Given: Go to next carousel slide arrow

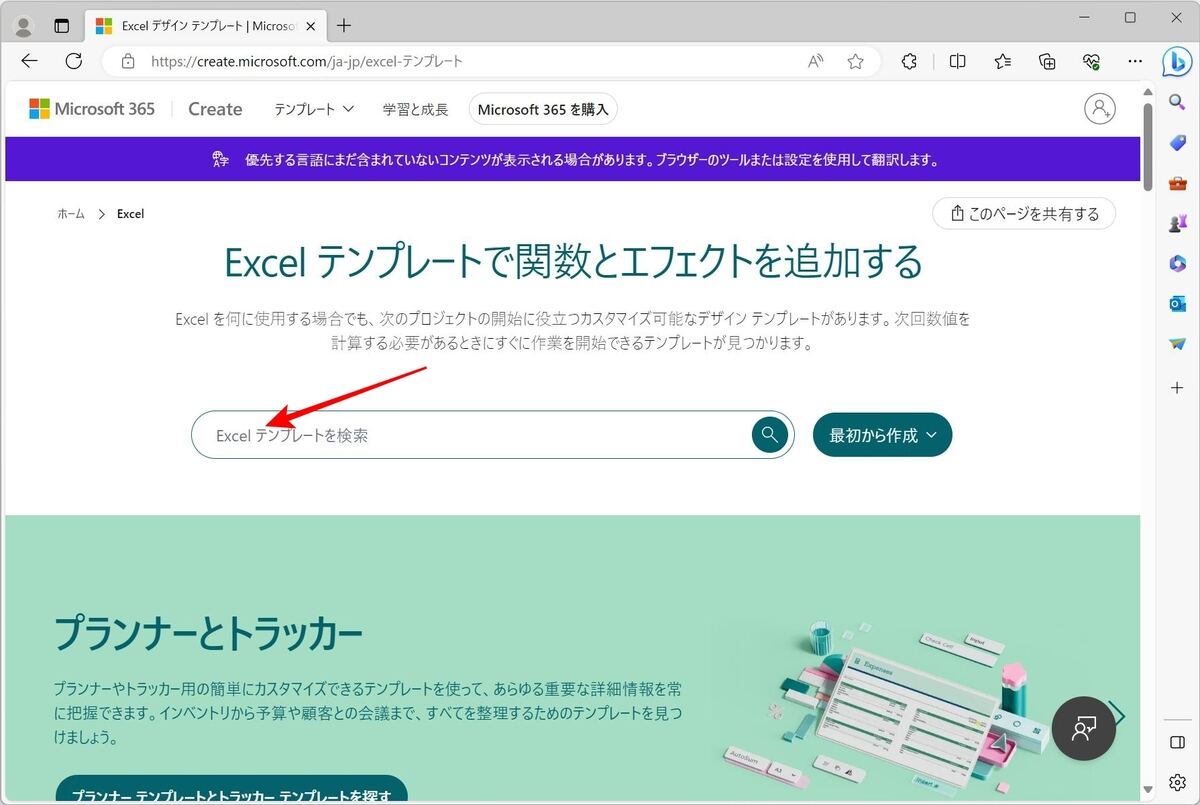Looking at the screenshot, I should click(x=1119, y=715).
